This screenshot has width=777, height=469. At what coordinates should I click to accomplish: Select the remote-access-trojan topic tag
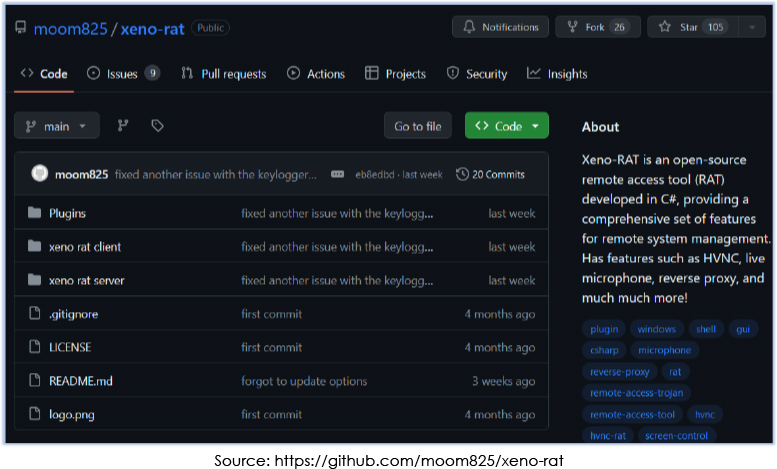[636, 393]
